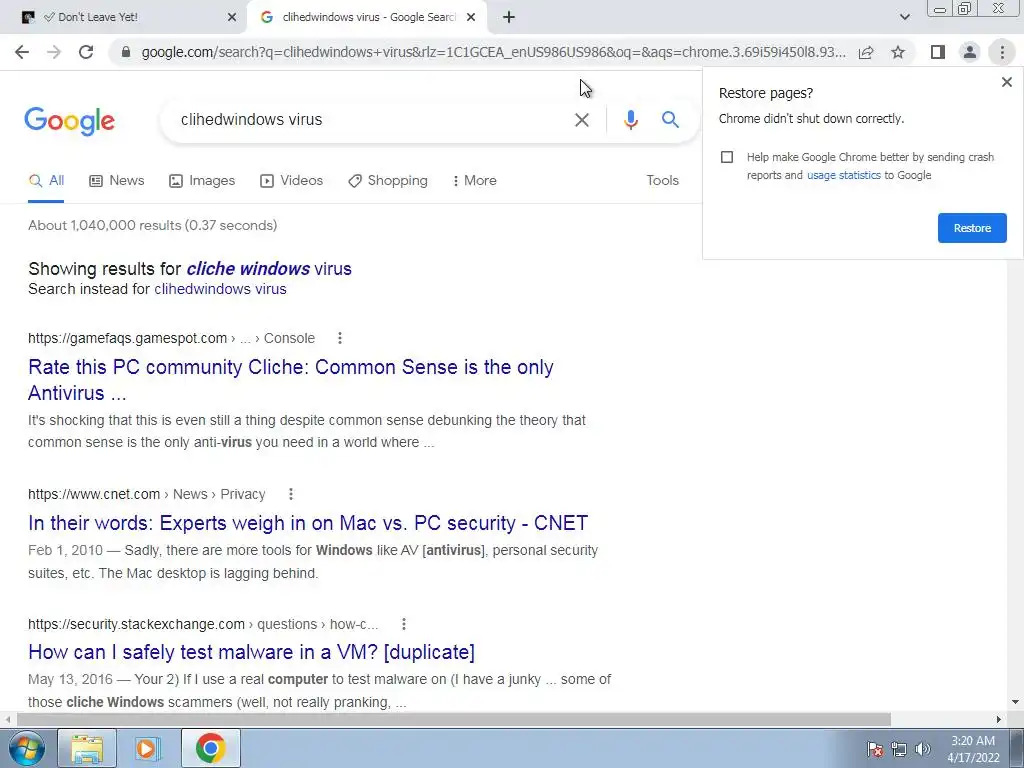Open the volume speaker tray icon
The height and width of the screenshot is (768, 1024).
923,749
